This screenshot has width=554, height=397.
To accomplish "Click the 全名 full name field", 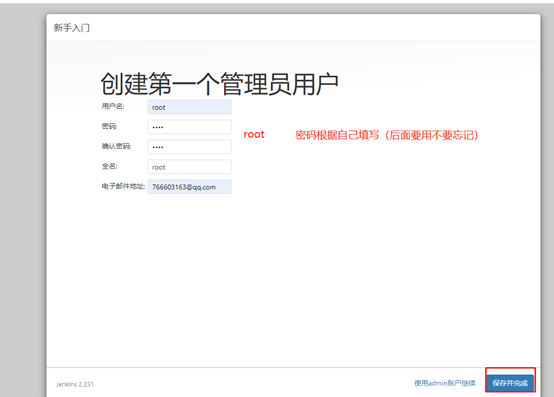I will point(189,167).
